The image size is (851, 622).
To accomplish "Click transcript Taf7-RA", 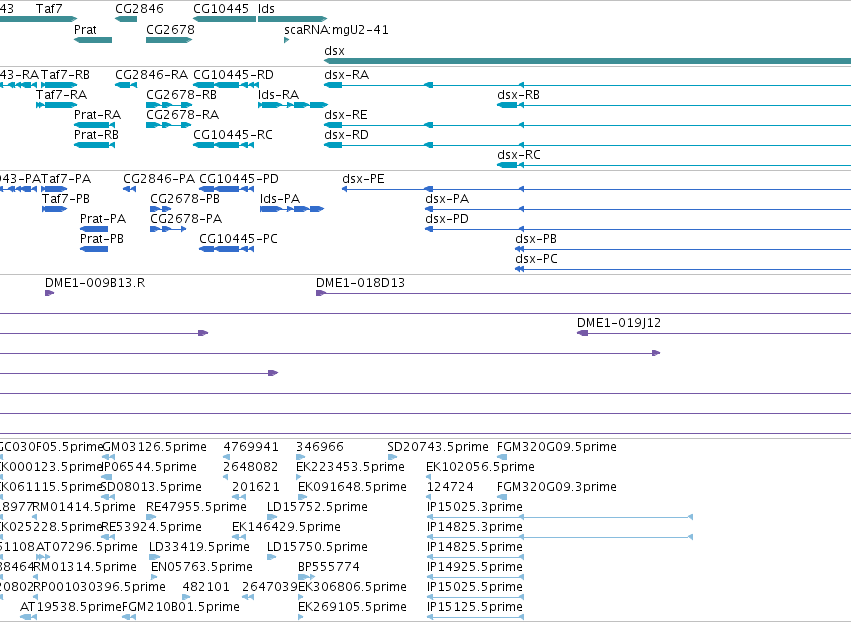I will pos(61,95).
